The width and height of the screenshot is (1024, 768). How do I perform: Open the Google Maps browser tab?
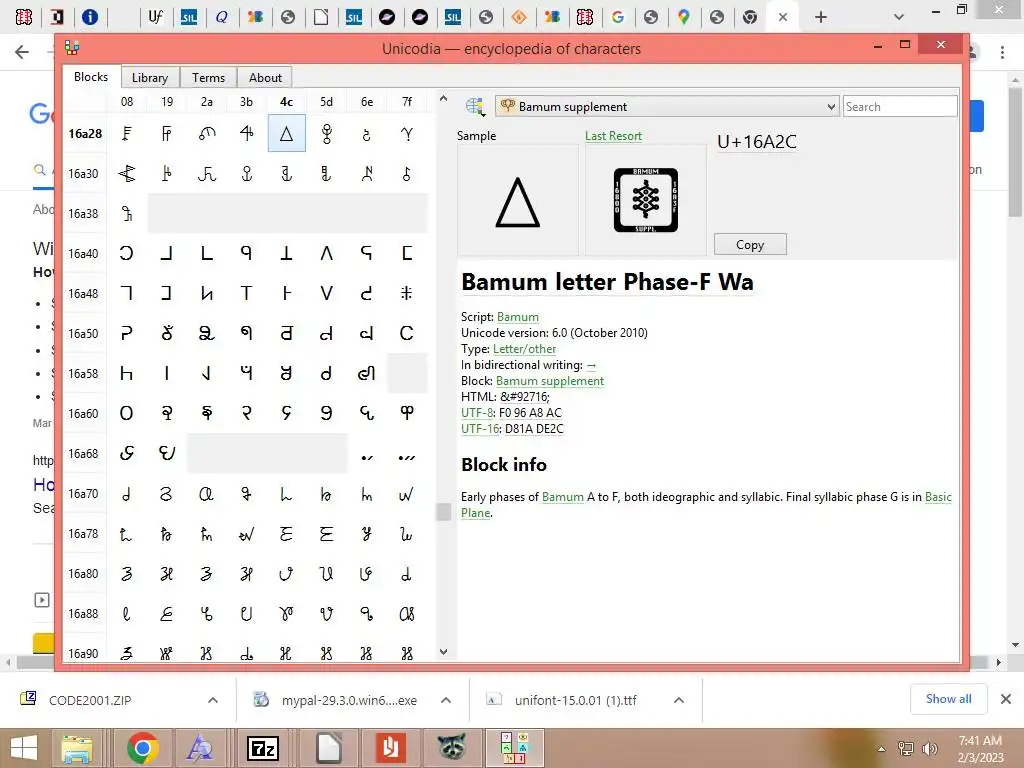(x=683, y=17)
